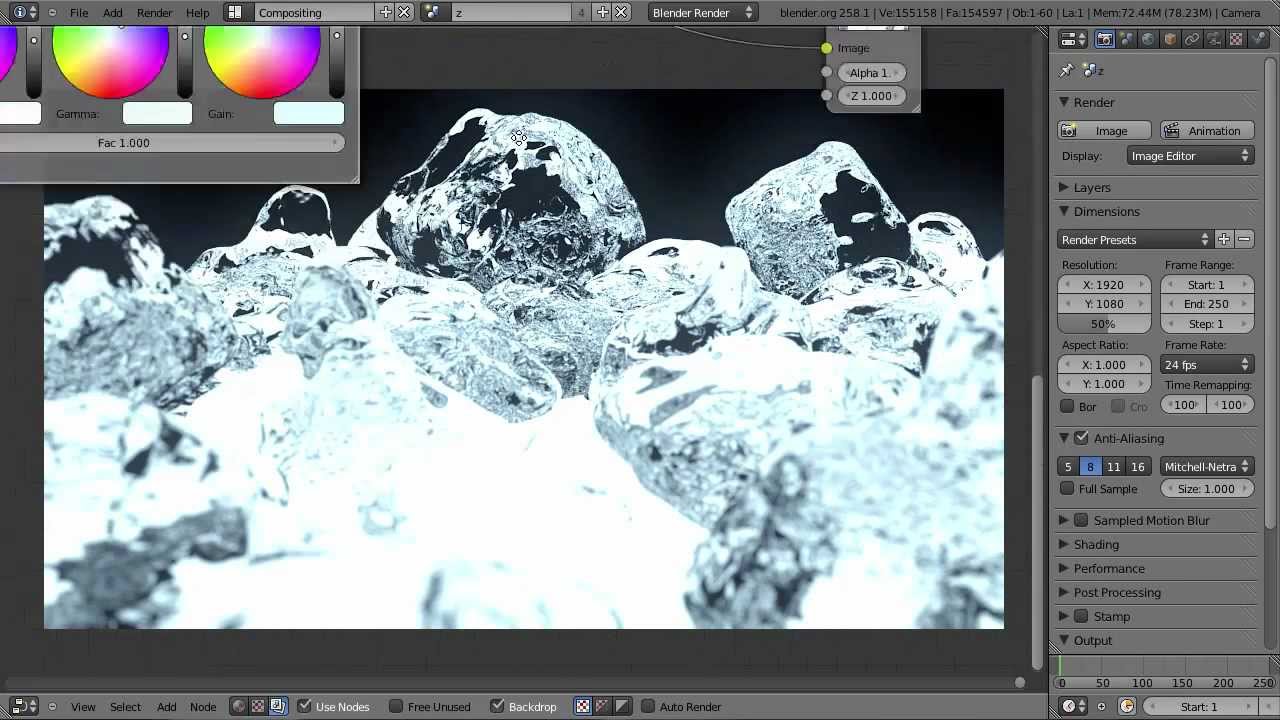Image resolution: width=1280 pixels, height=720 pixels.
Task: Add a render preset with plus
Action: click(1224, 239)
